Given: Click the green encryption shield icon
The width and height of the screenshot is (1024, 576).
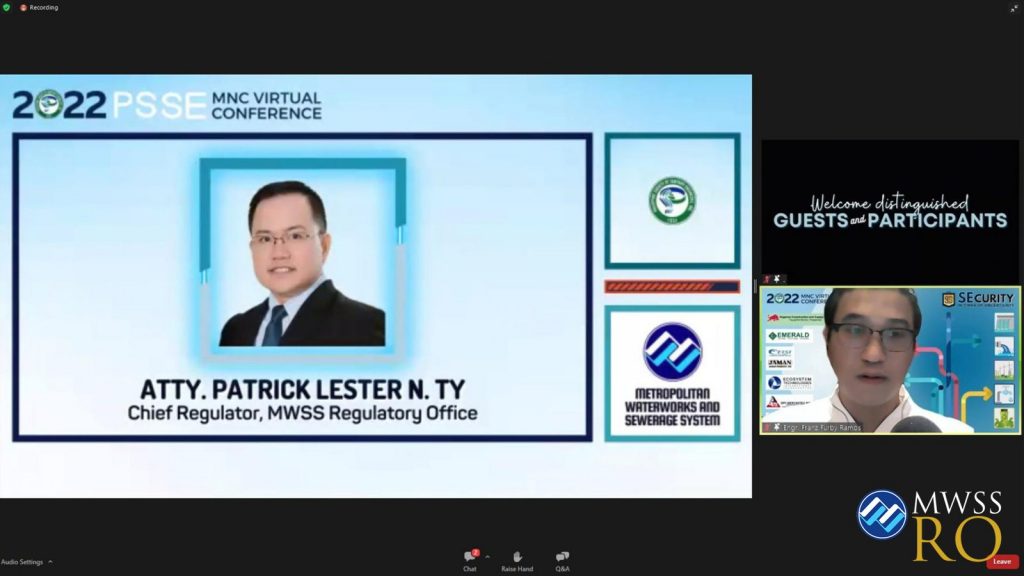Looking at the screenshot, I should click(x=7, y=8).
